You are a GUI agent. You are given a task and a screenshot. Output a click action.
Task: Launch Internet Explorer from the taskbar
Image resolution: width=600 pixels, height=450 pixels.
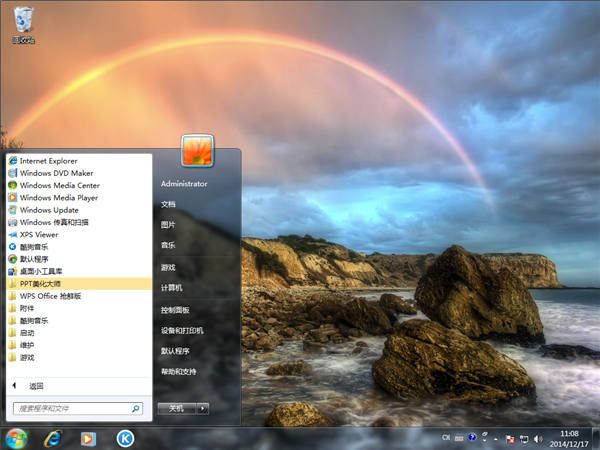(53, 438)
